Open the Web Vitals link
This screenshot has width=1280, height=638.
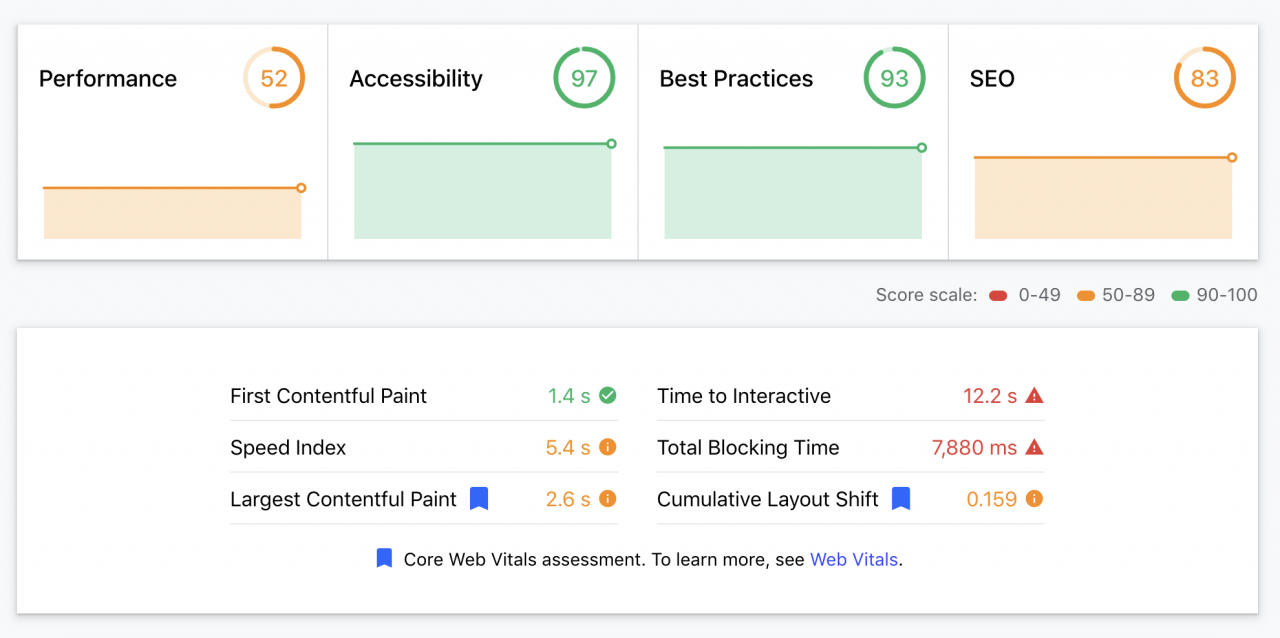pos(854,560)
